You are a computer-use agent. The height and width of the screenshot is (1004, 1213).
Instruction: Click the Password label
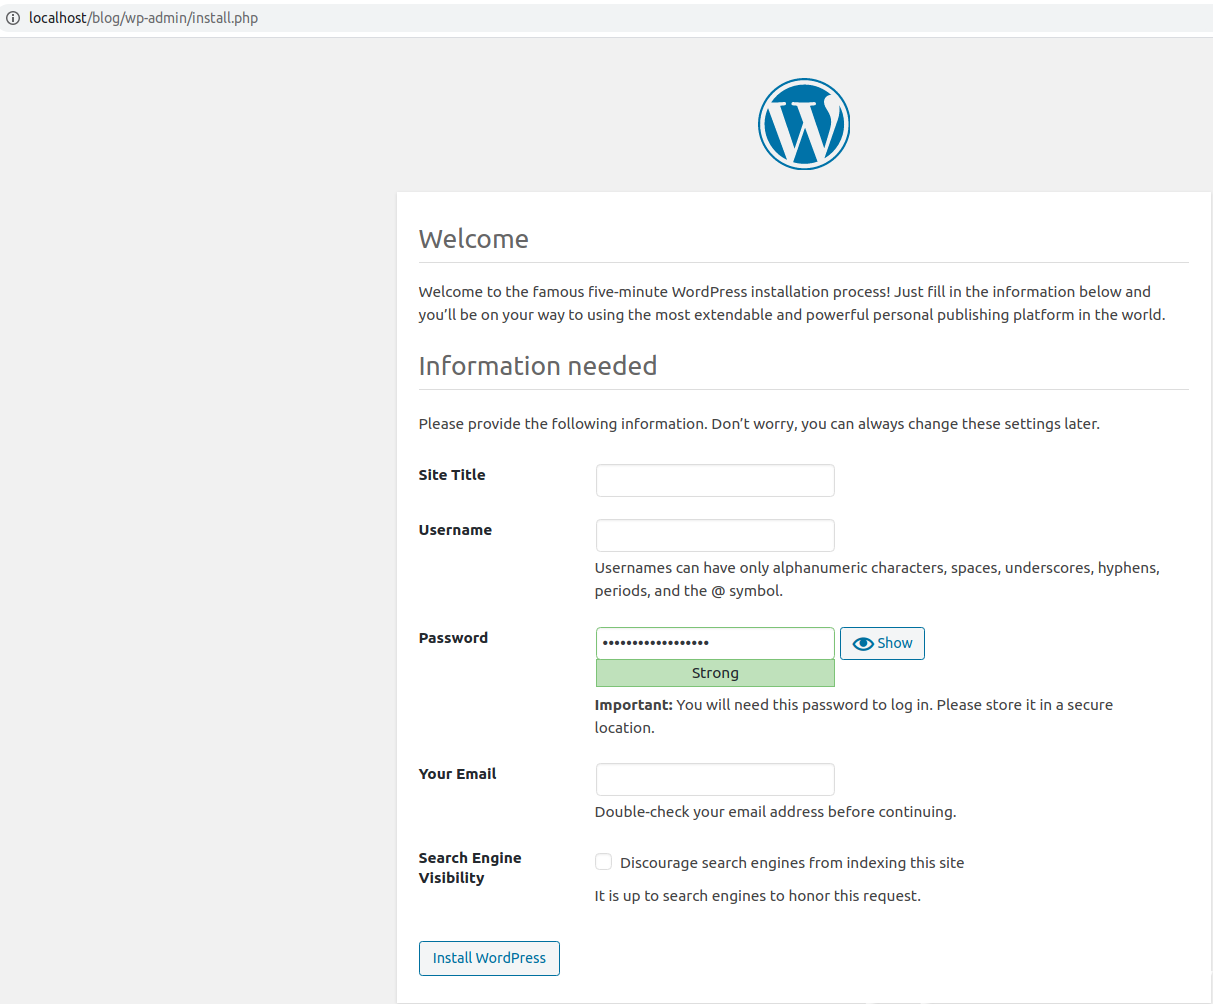click(x=453, y=638)
